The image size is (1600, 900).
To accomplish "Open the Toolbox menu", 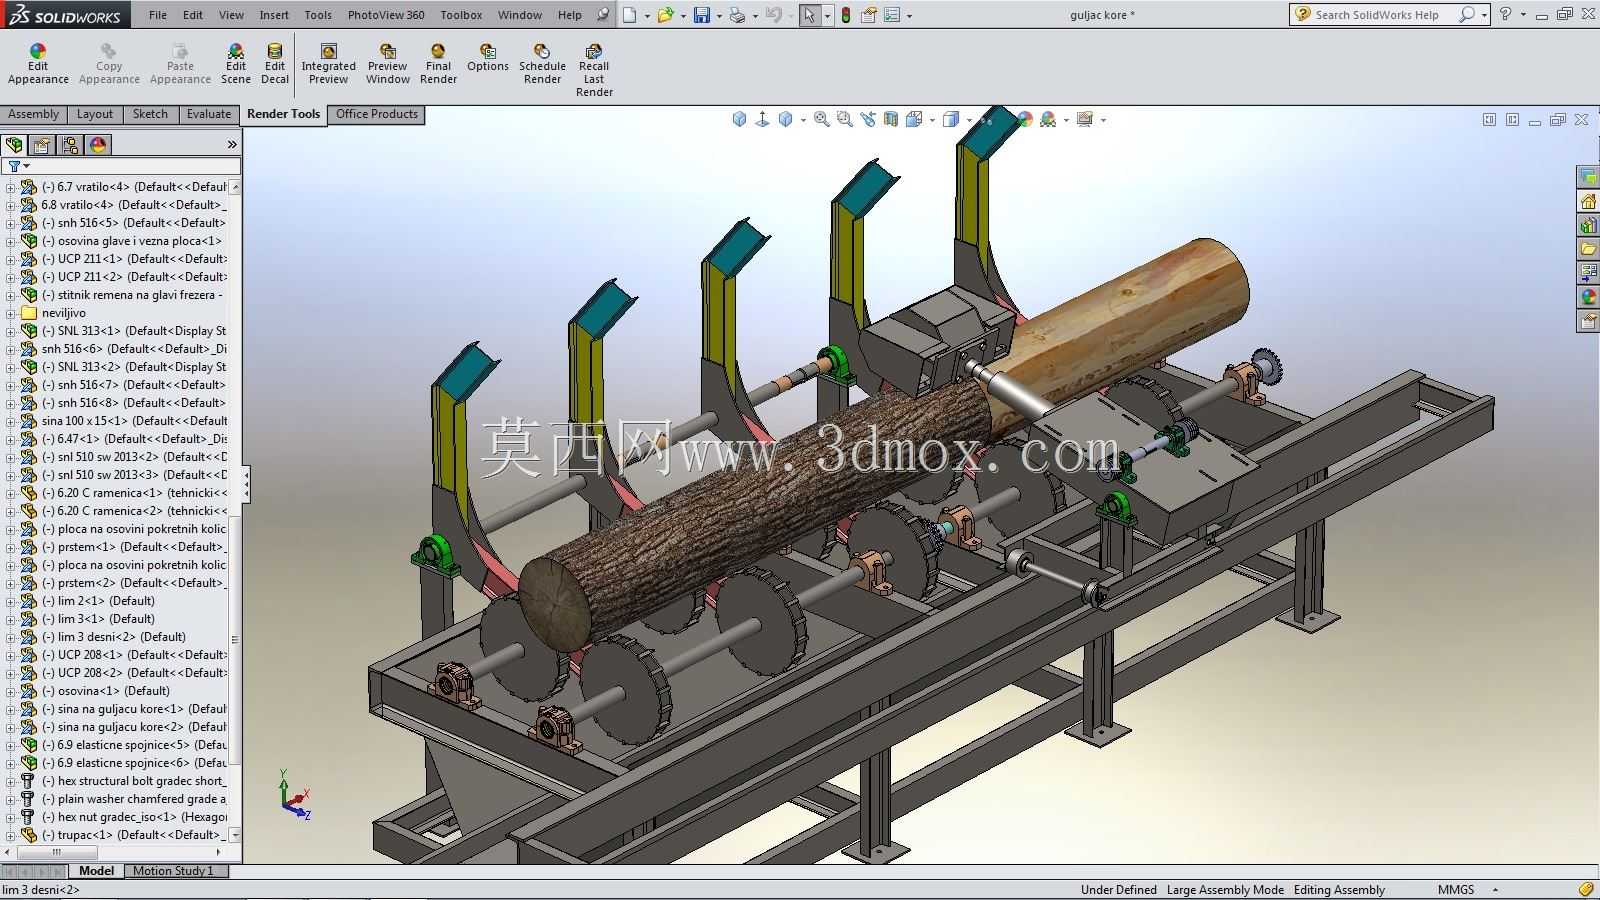I will (461, 15).
